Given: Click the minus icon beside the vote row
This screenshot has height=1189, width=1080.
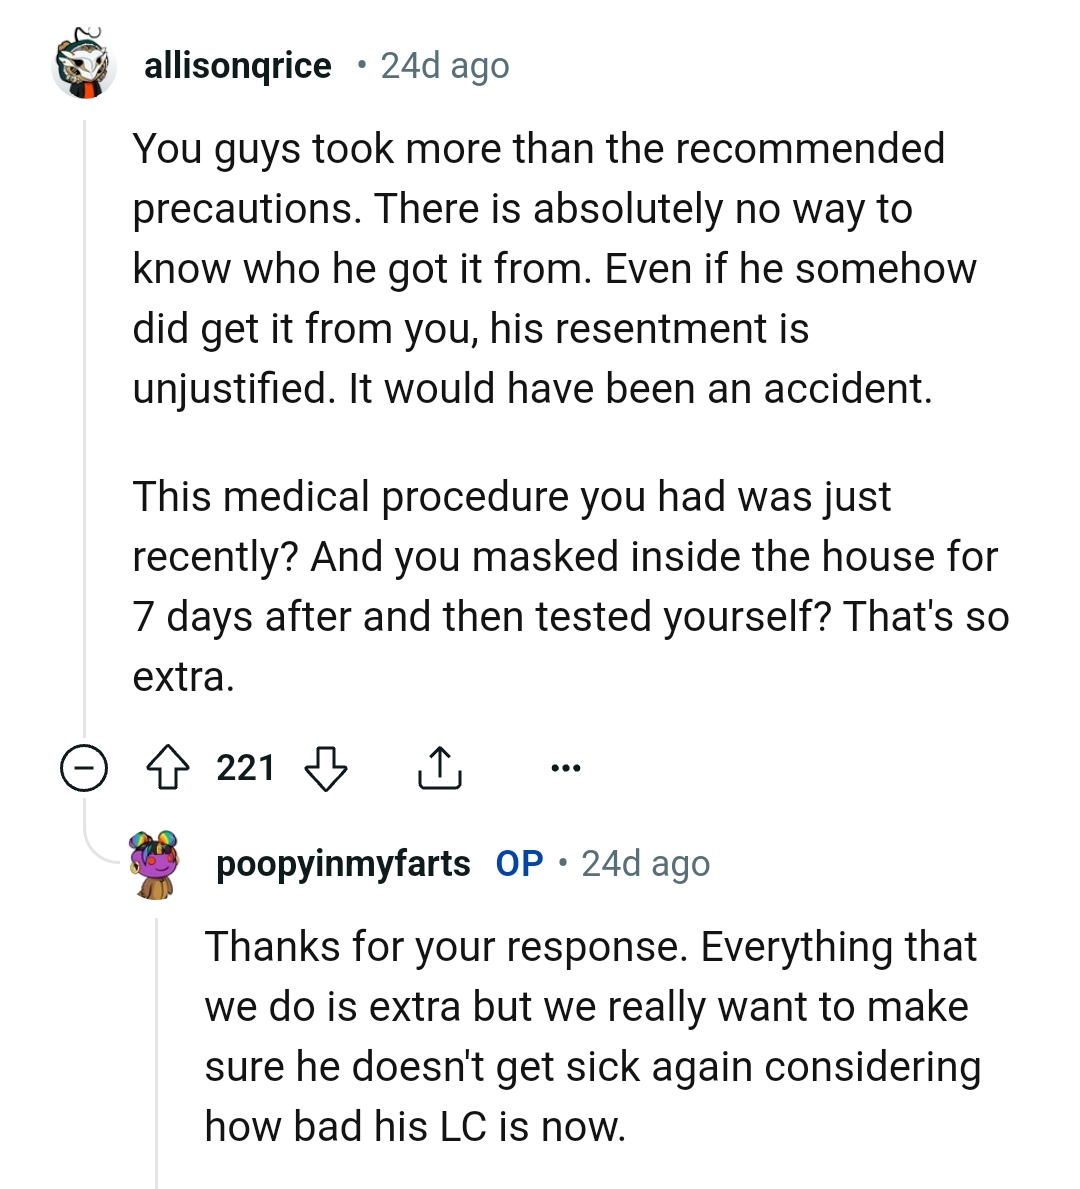Looking at the screenshot, I should click(x=84, y=768).
